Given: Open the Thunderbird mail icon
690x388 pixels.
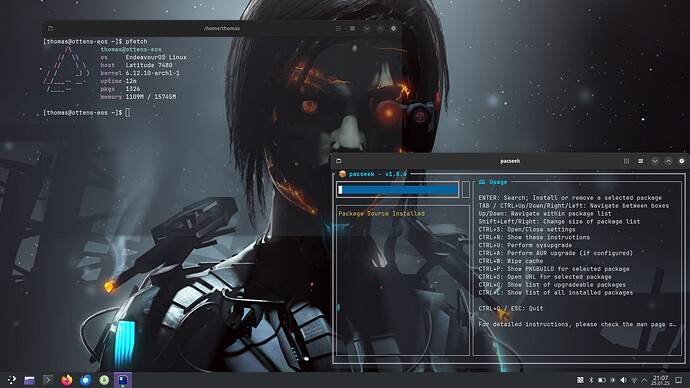Looking at the screenshot, I should tap(85, 380).
